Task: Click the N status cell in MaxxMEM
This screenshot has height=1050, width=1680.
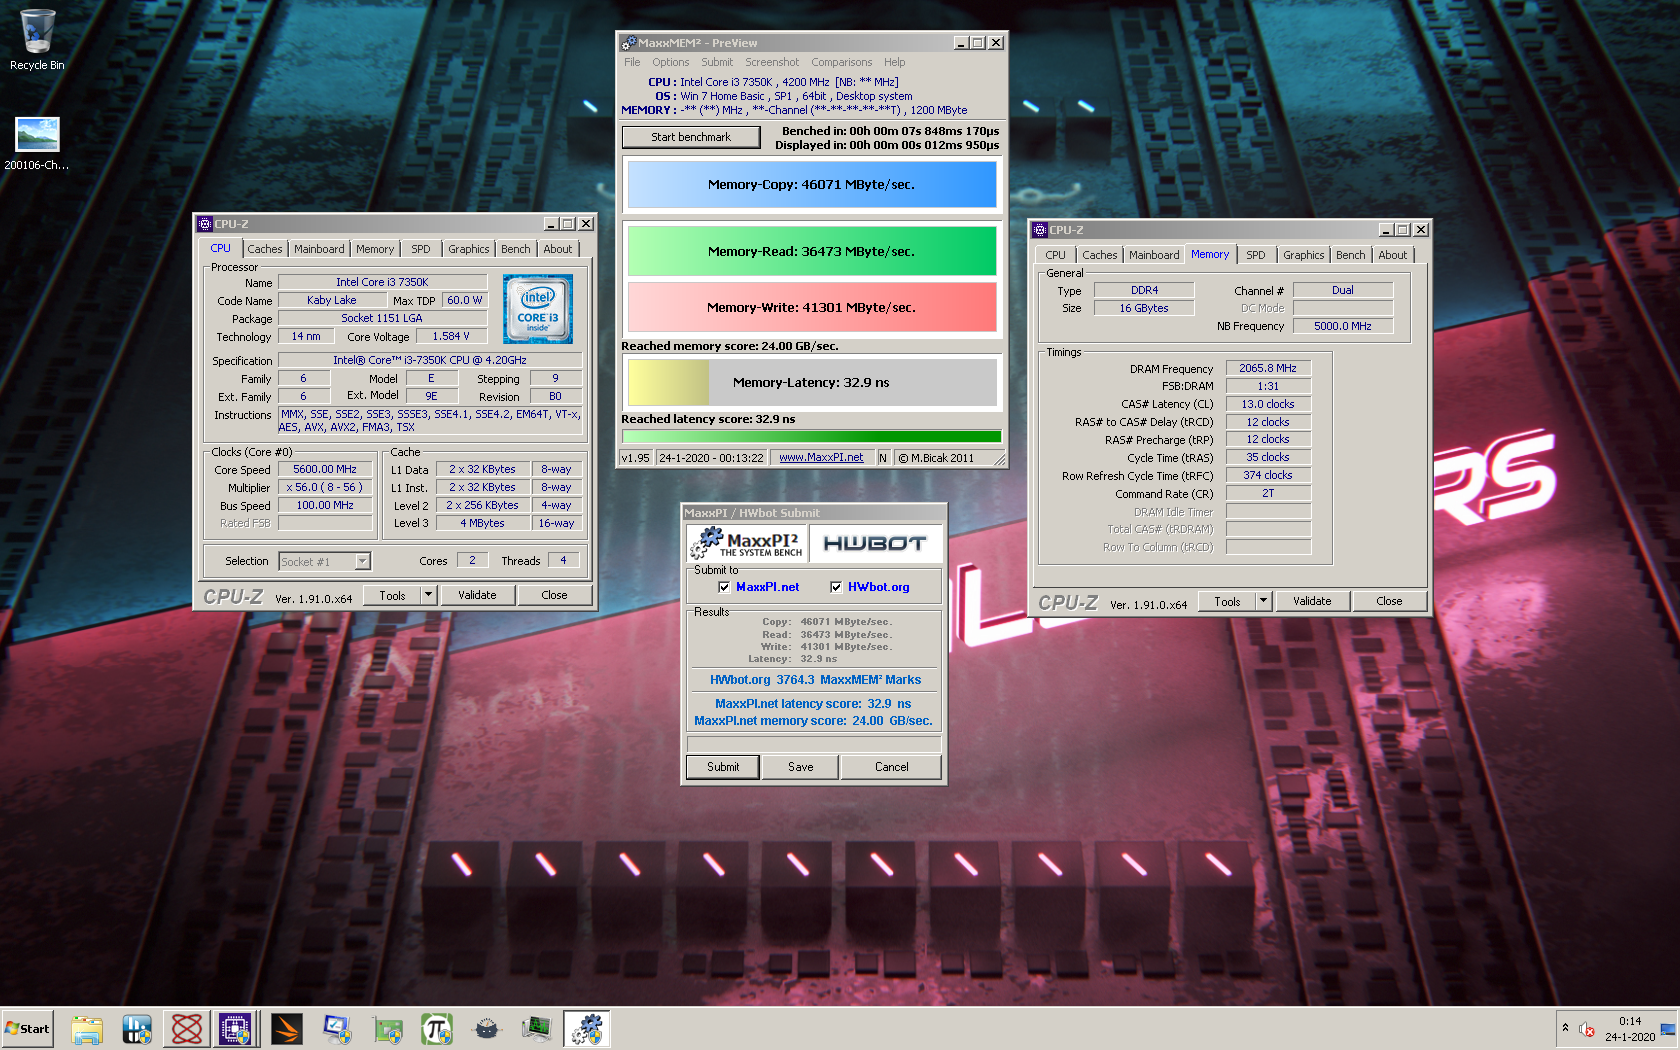Action: point(883,458)
